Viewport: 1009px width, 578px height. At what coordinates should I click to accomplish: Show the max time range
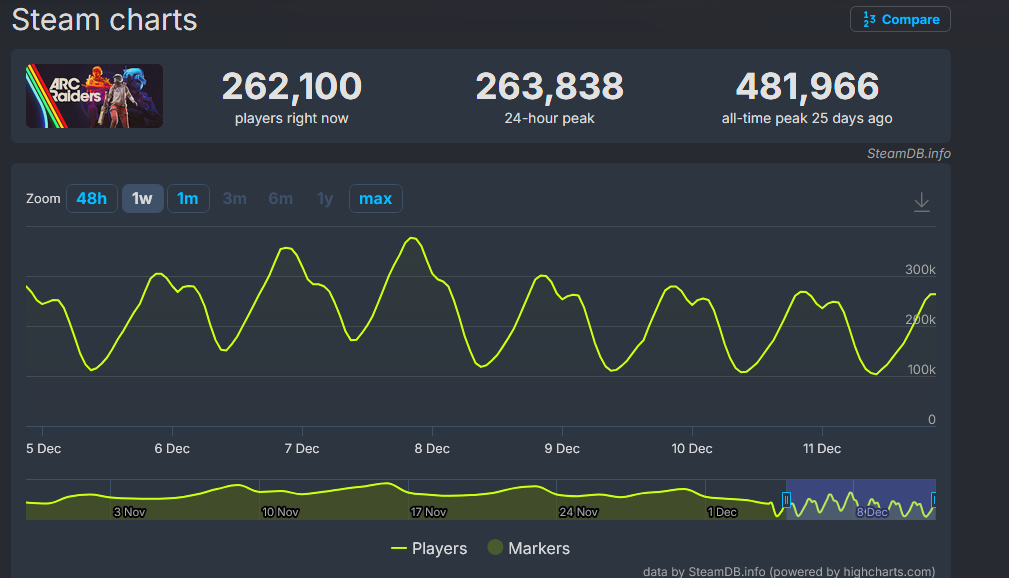click(x=376, y=198)
